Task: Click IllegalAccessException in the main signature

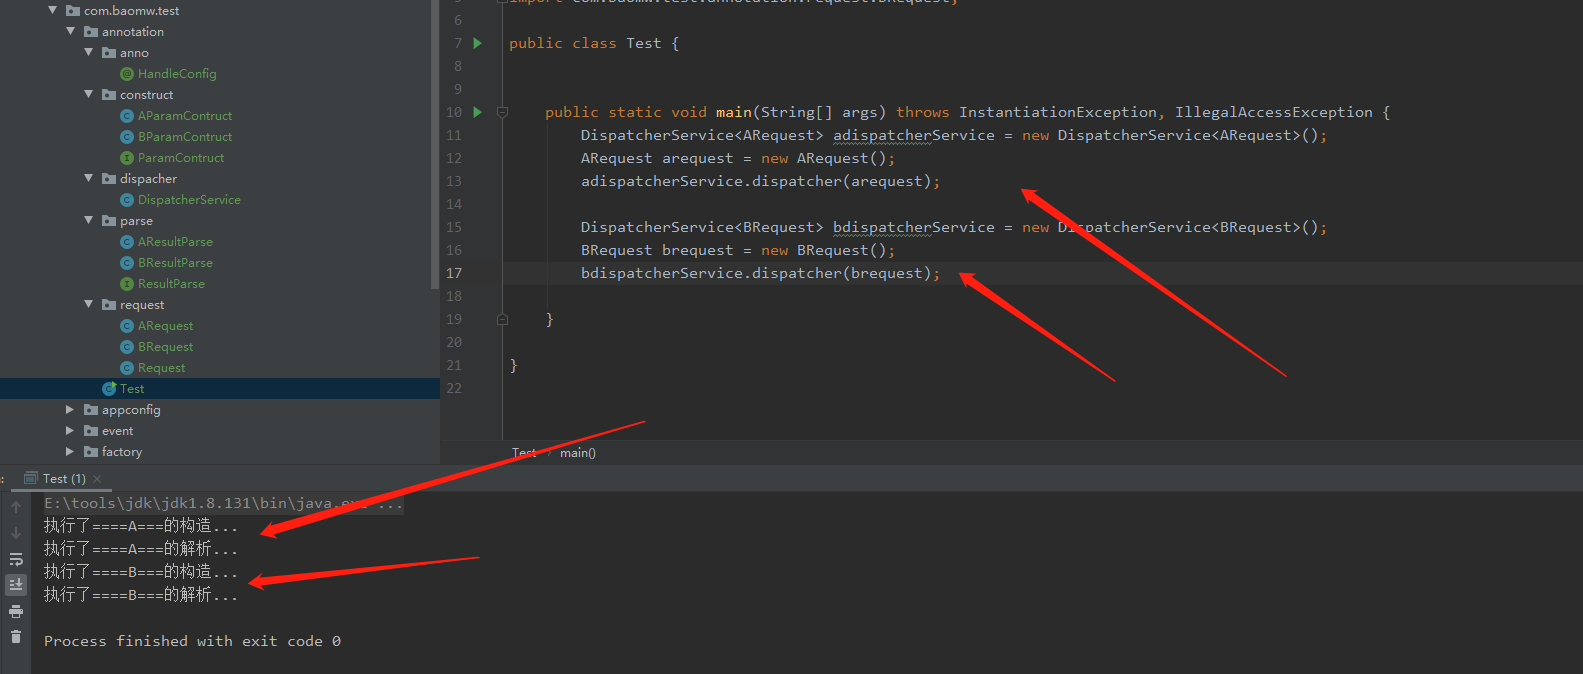Action: point(1274,112)
